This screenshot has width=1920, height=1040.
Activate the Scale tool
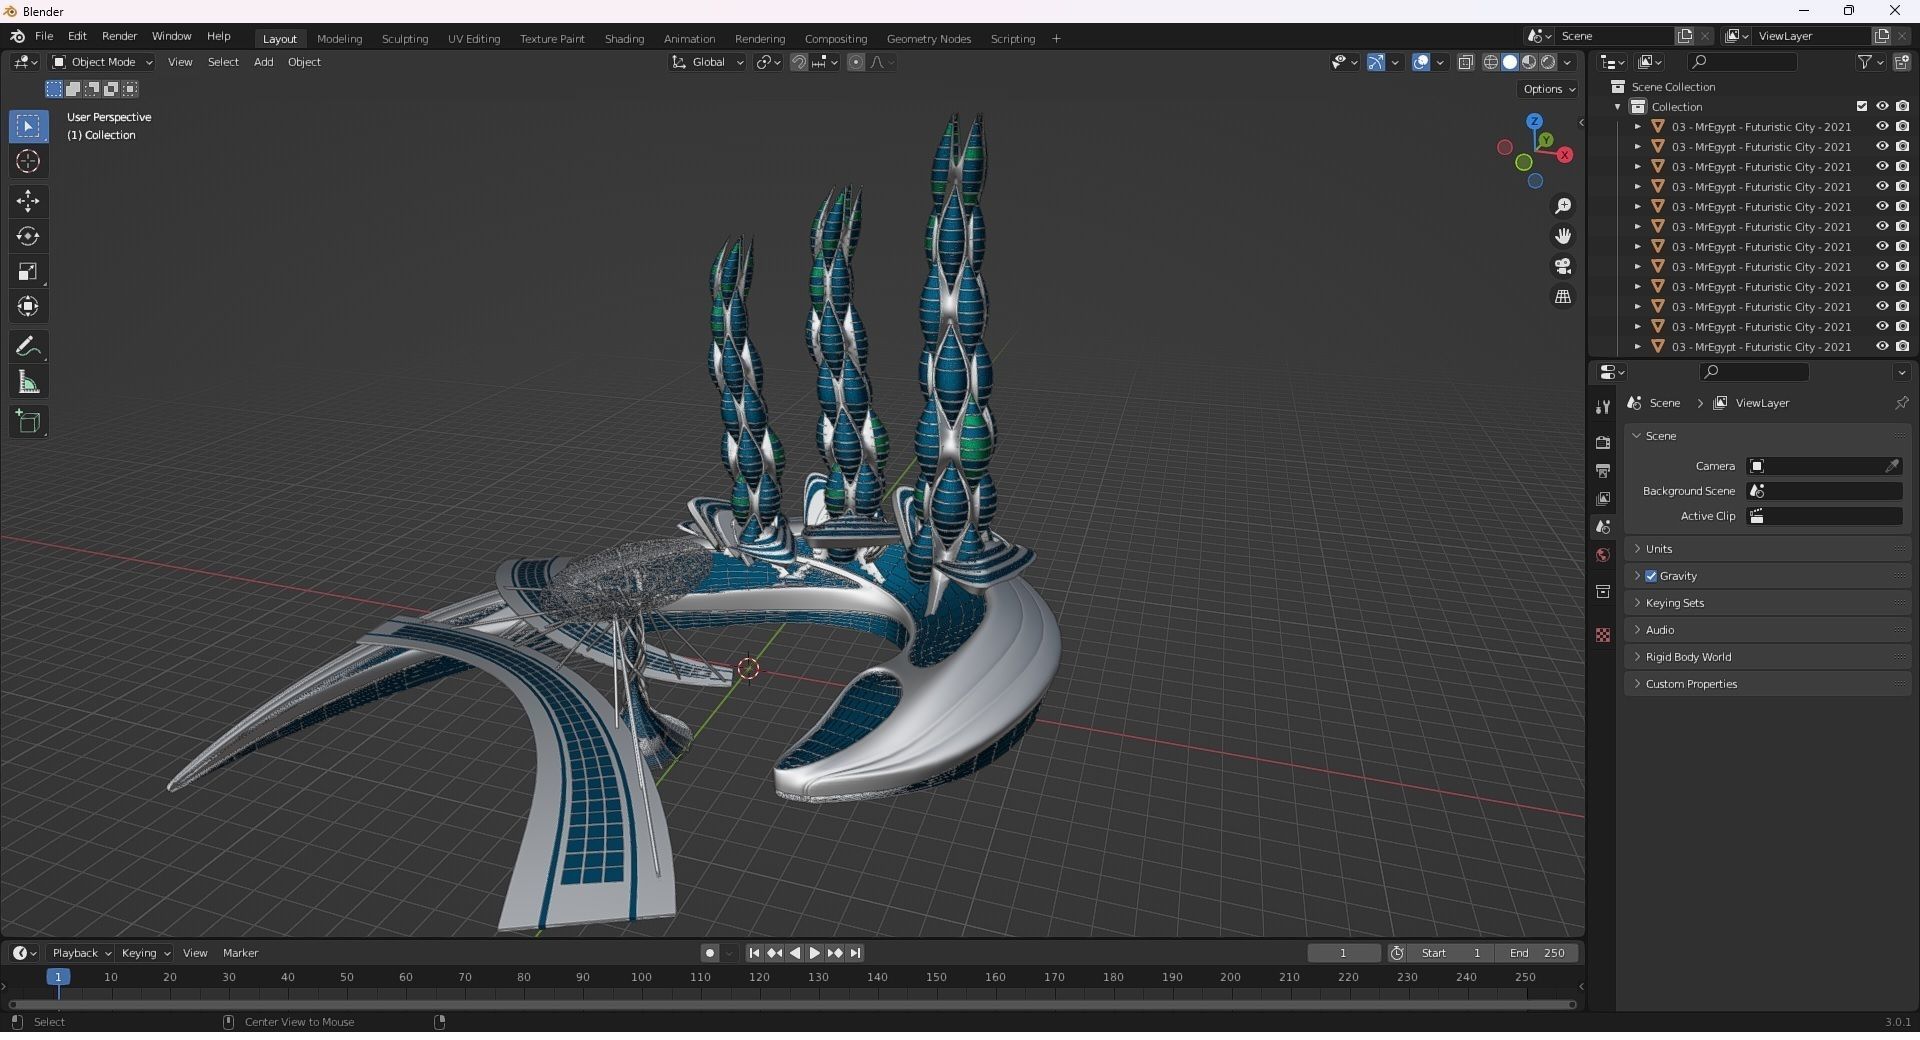point(28,272)
